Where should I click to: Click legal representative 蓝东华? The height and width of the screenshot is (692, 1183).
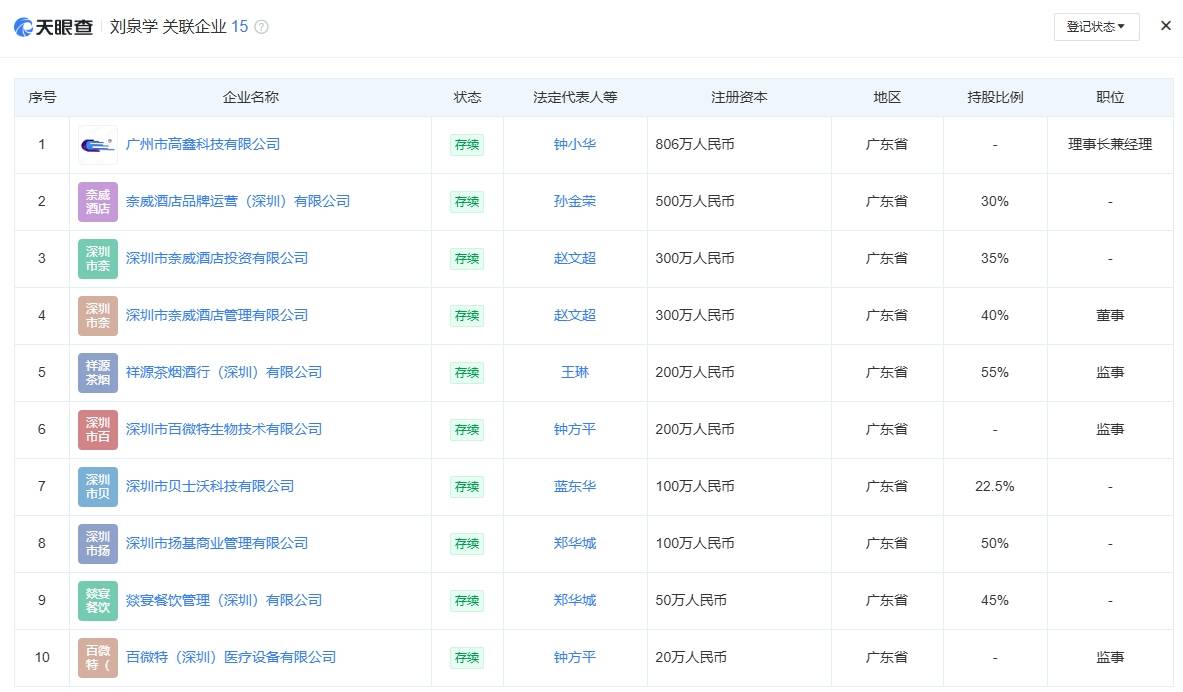(575, 486)
